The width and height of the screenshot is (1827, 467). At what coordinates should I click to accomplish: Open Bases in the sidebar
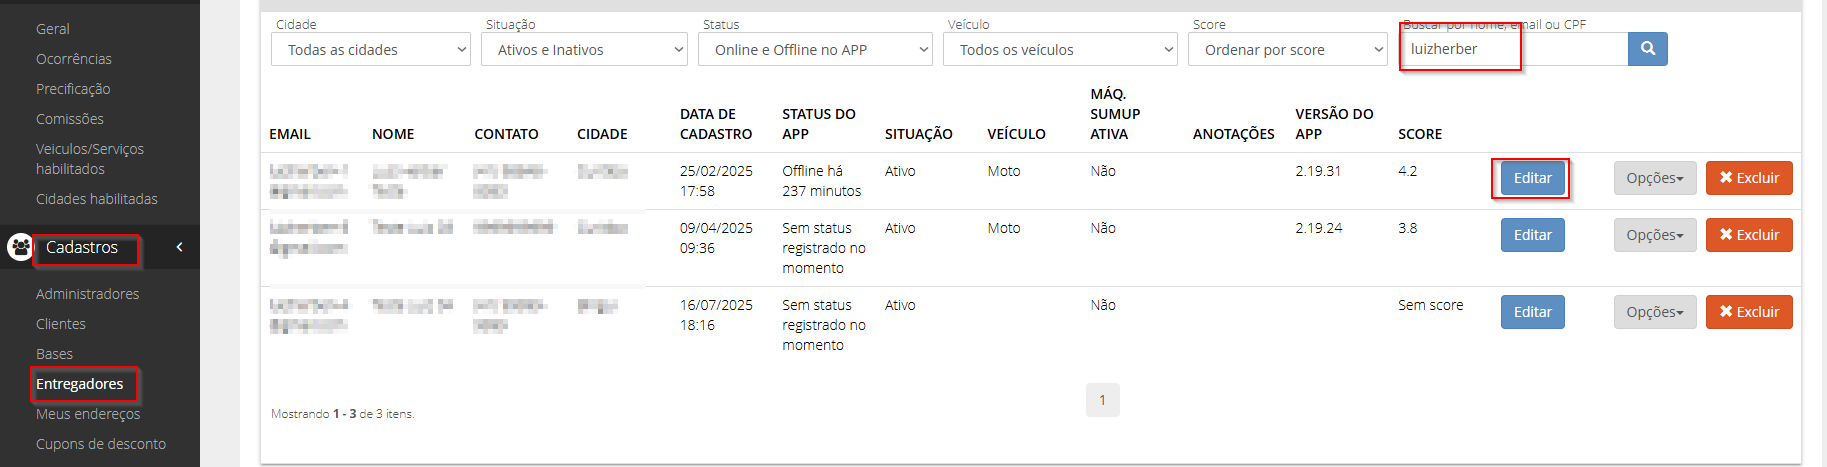[55, 354]
